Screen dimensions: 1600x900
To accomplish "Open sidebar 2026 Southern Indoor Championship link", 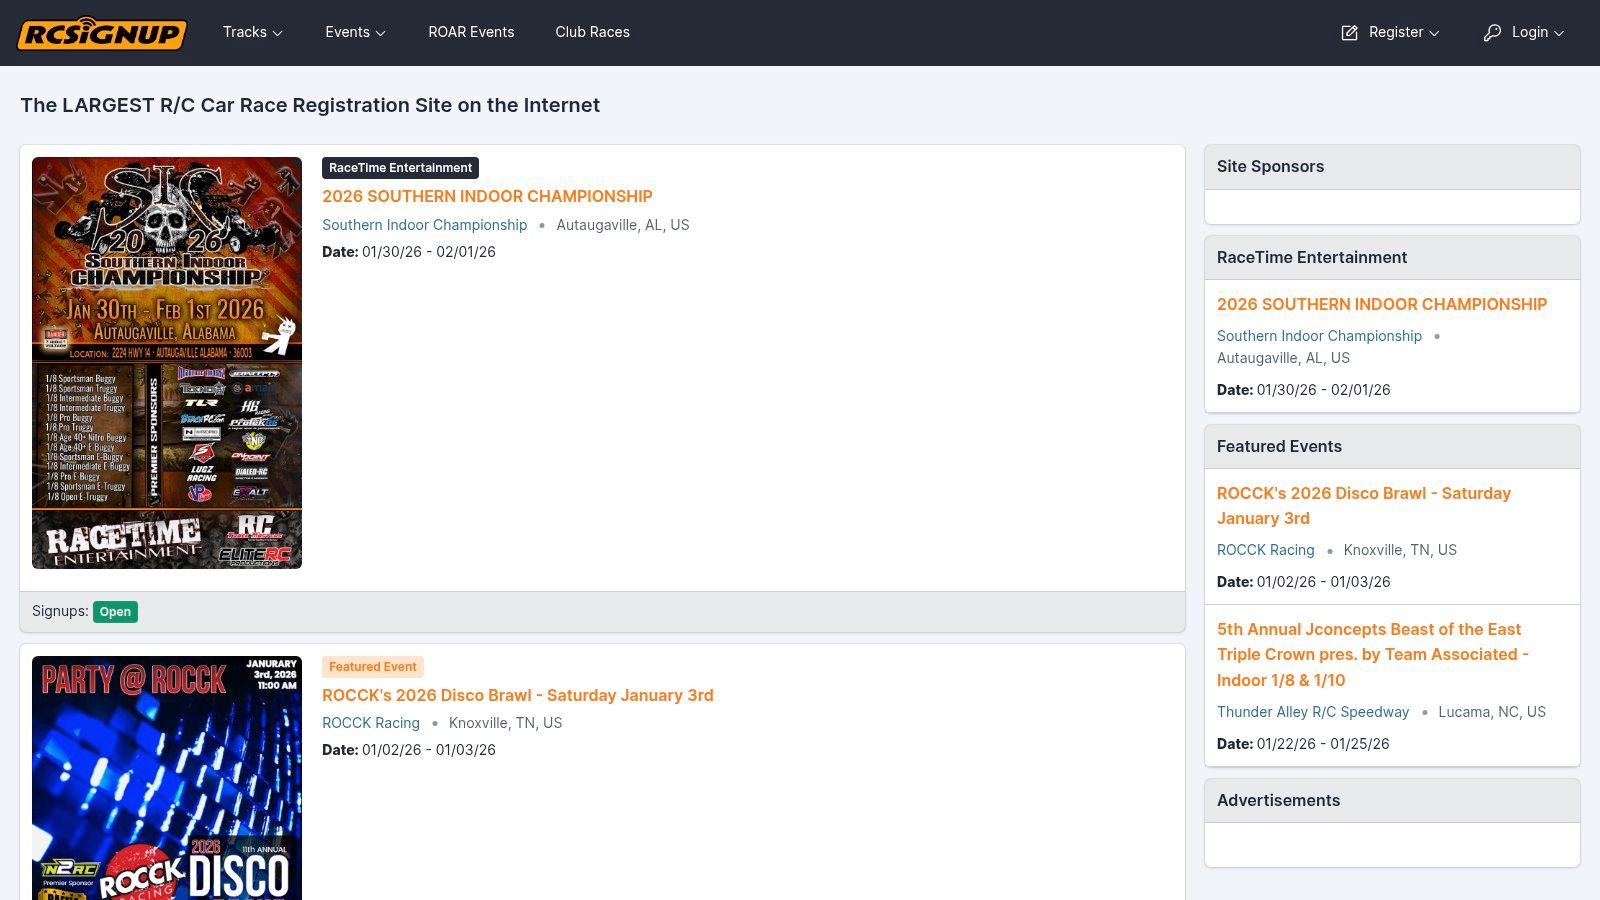I will [1382, 304].
